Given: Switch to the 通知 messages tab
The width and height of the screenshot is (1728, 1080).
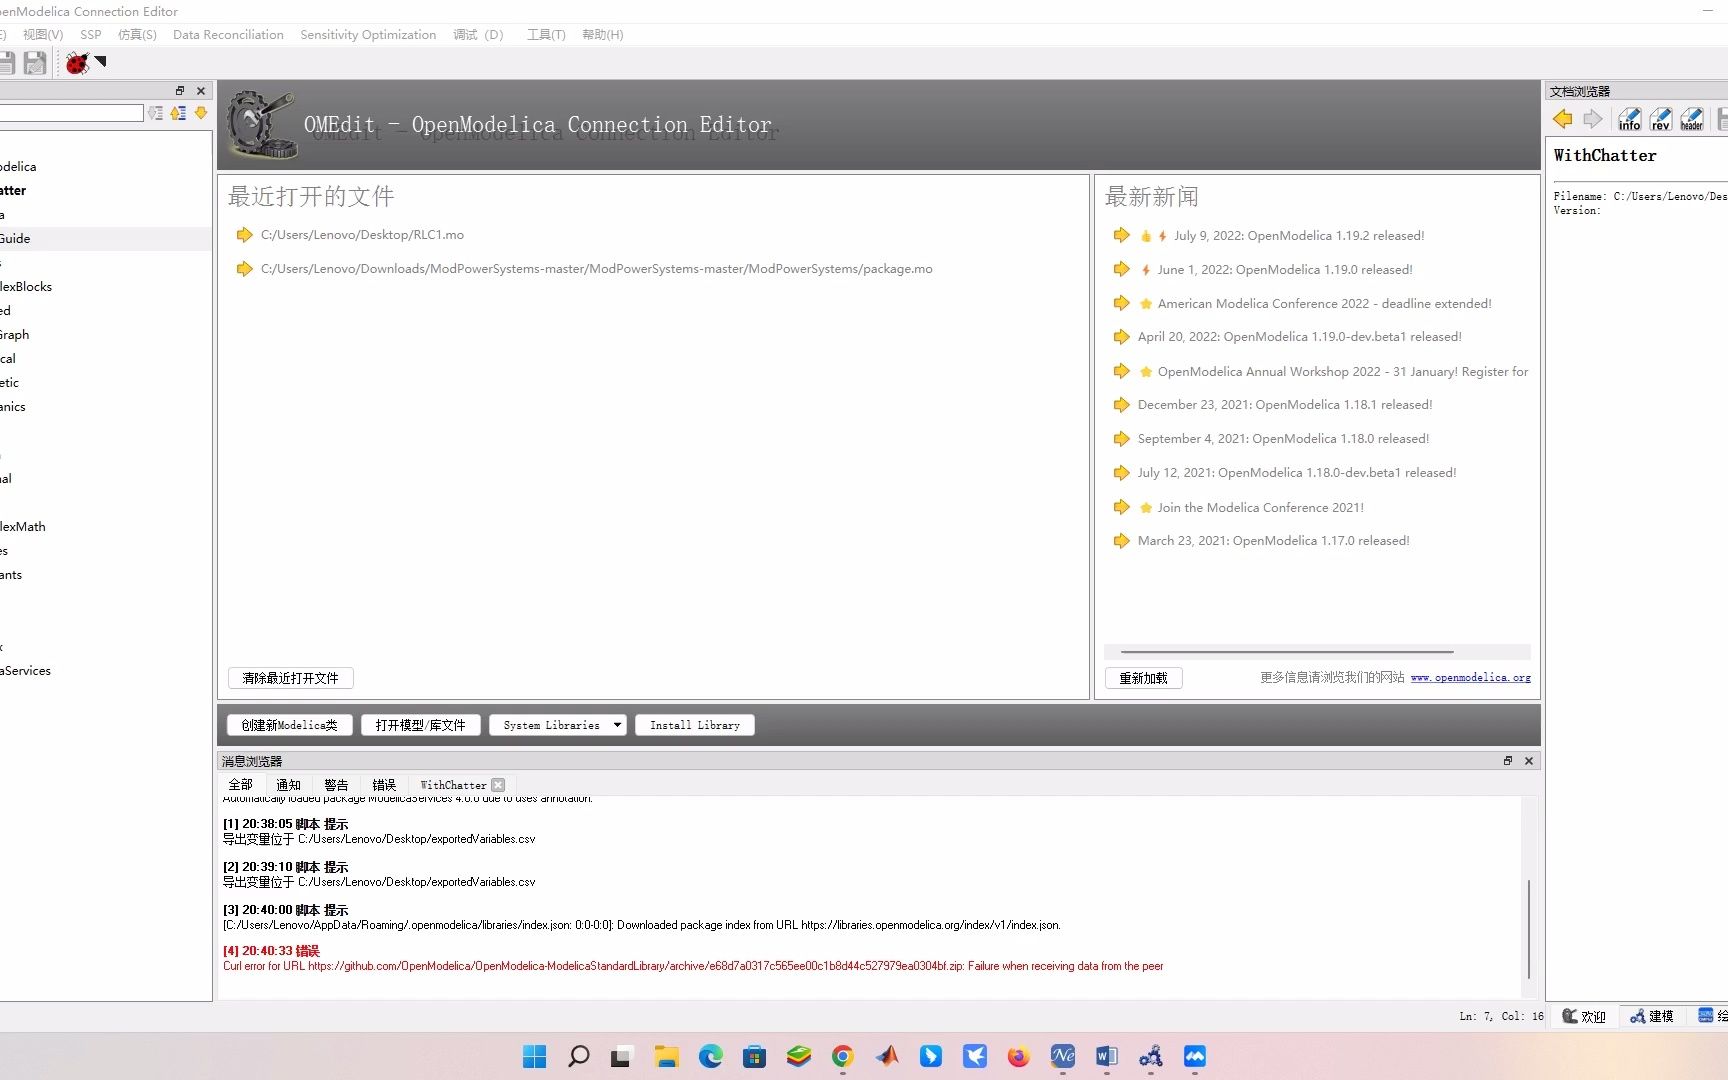Looking at the screenshot, I should tap(288, 785).
